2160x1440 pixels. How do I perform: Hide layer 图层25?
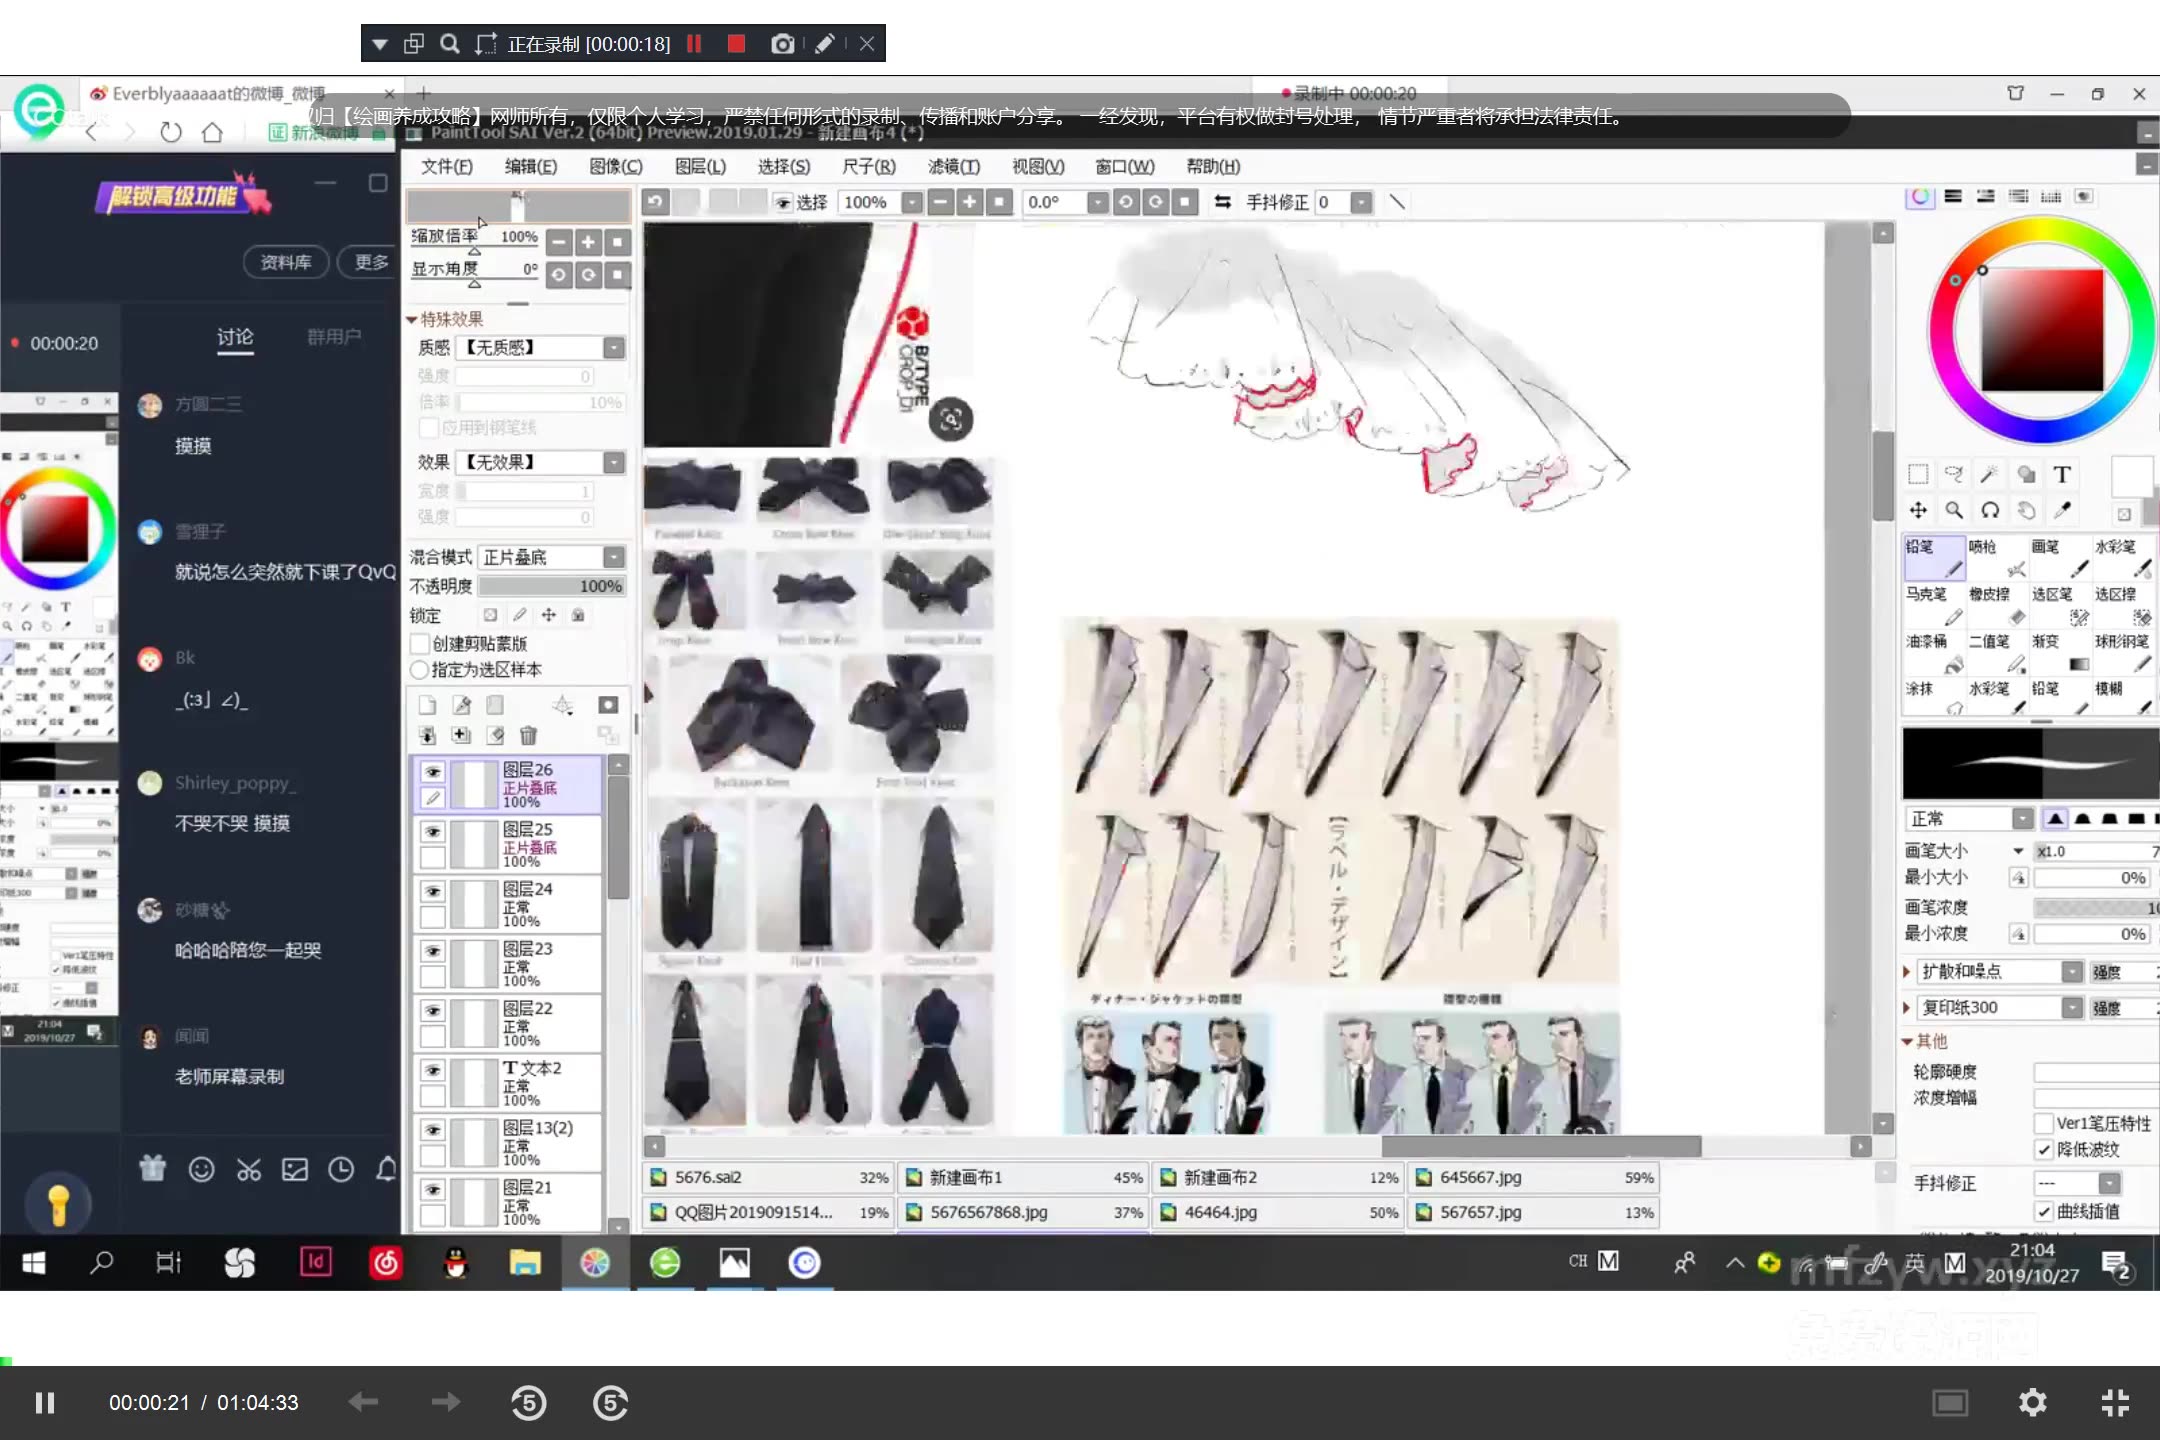click(433, 832)
